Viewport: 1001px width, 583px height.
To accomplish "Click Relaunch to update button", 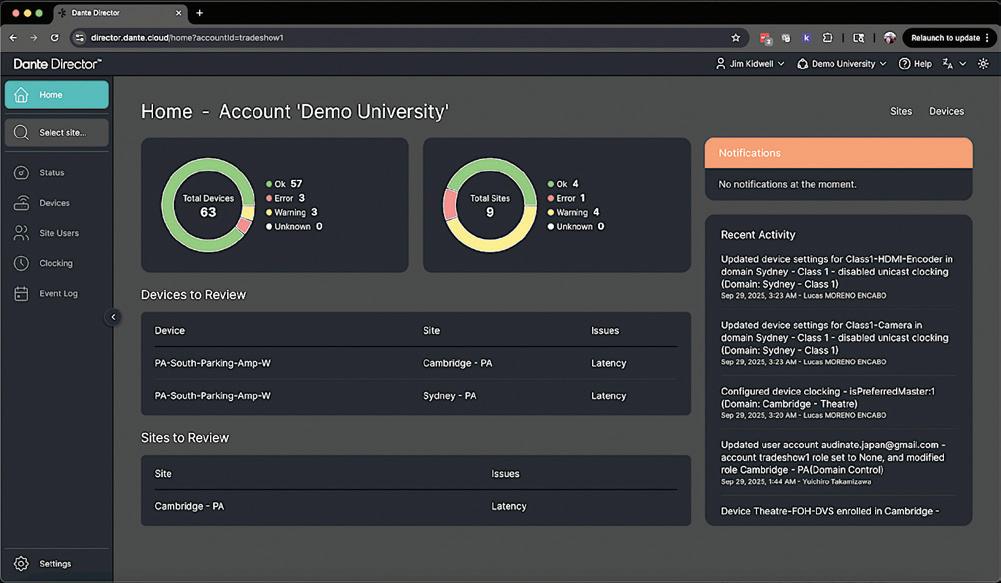I will click(949, 38).
